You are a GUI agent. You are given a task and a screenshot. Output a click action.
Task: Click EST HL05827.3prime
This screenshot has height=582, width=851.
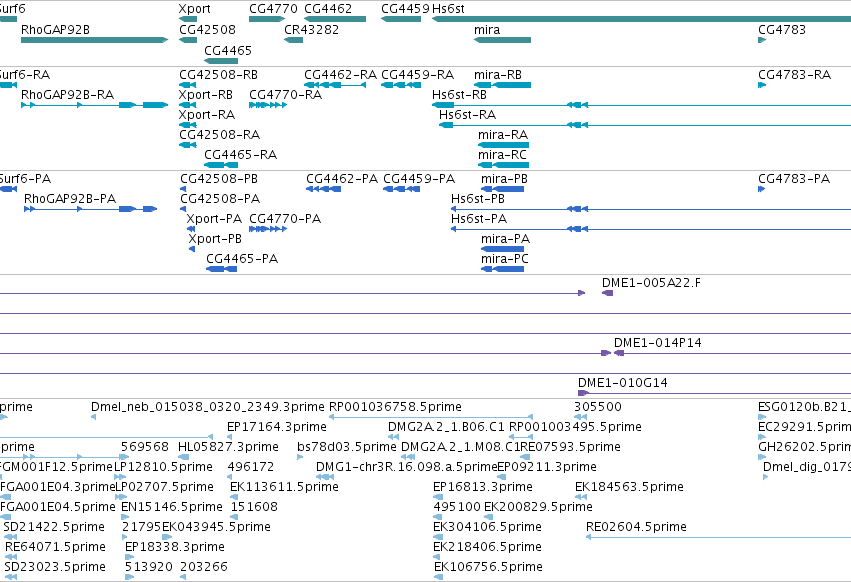click(183, 457)
